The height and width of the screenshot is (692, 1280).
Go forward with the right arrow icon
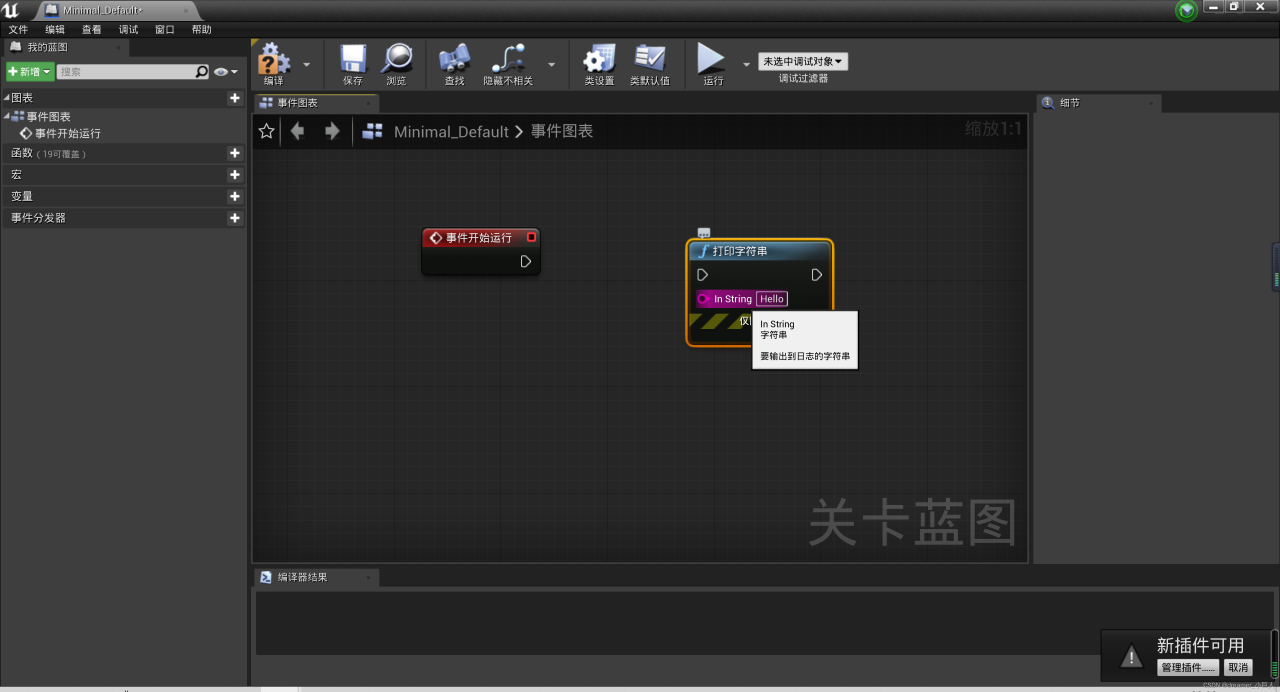[x=332, y=131]
